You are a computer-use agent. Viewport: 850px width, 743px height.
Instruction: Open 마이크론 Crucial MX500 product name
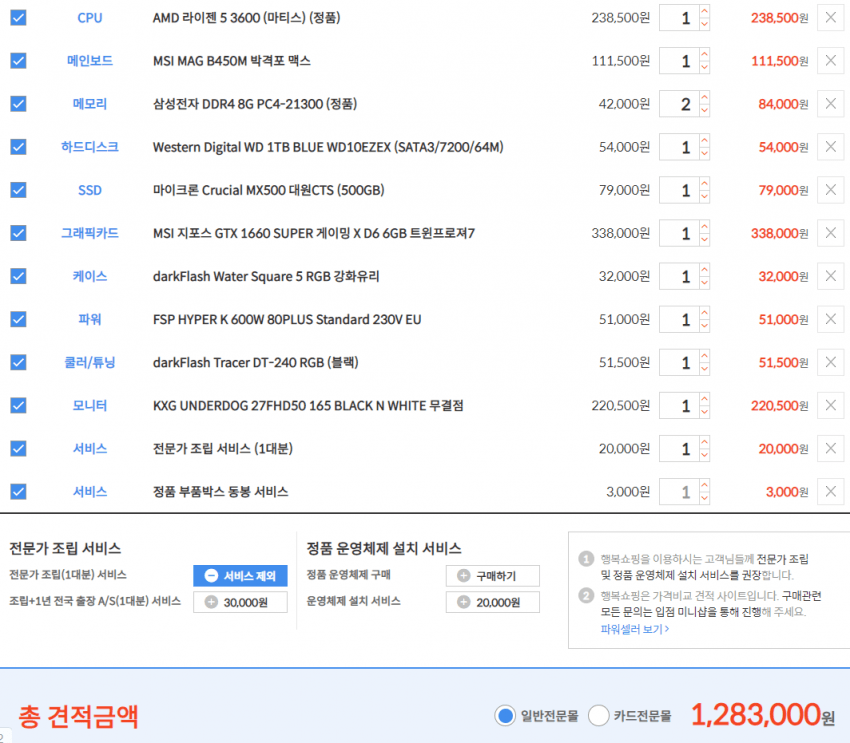[x=269, y=190]
